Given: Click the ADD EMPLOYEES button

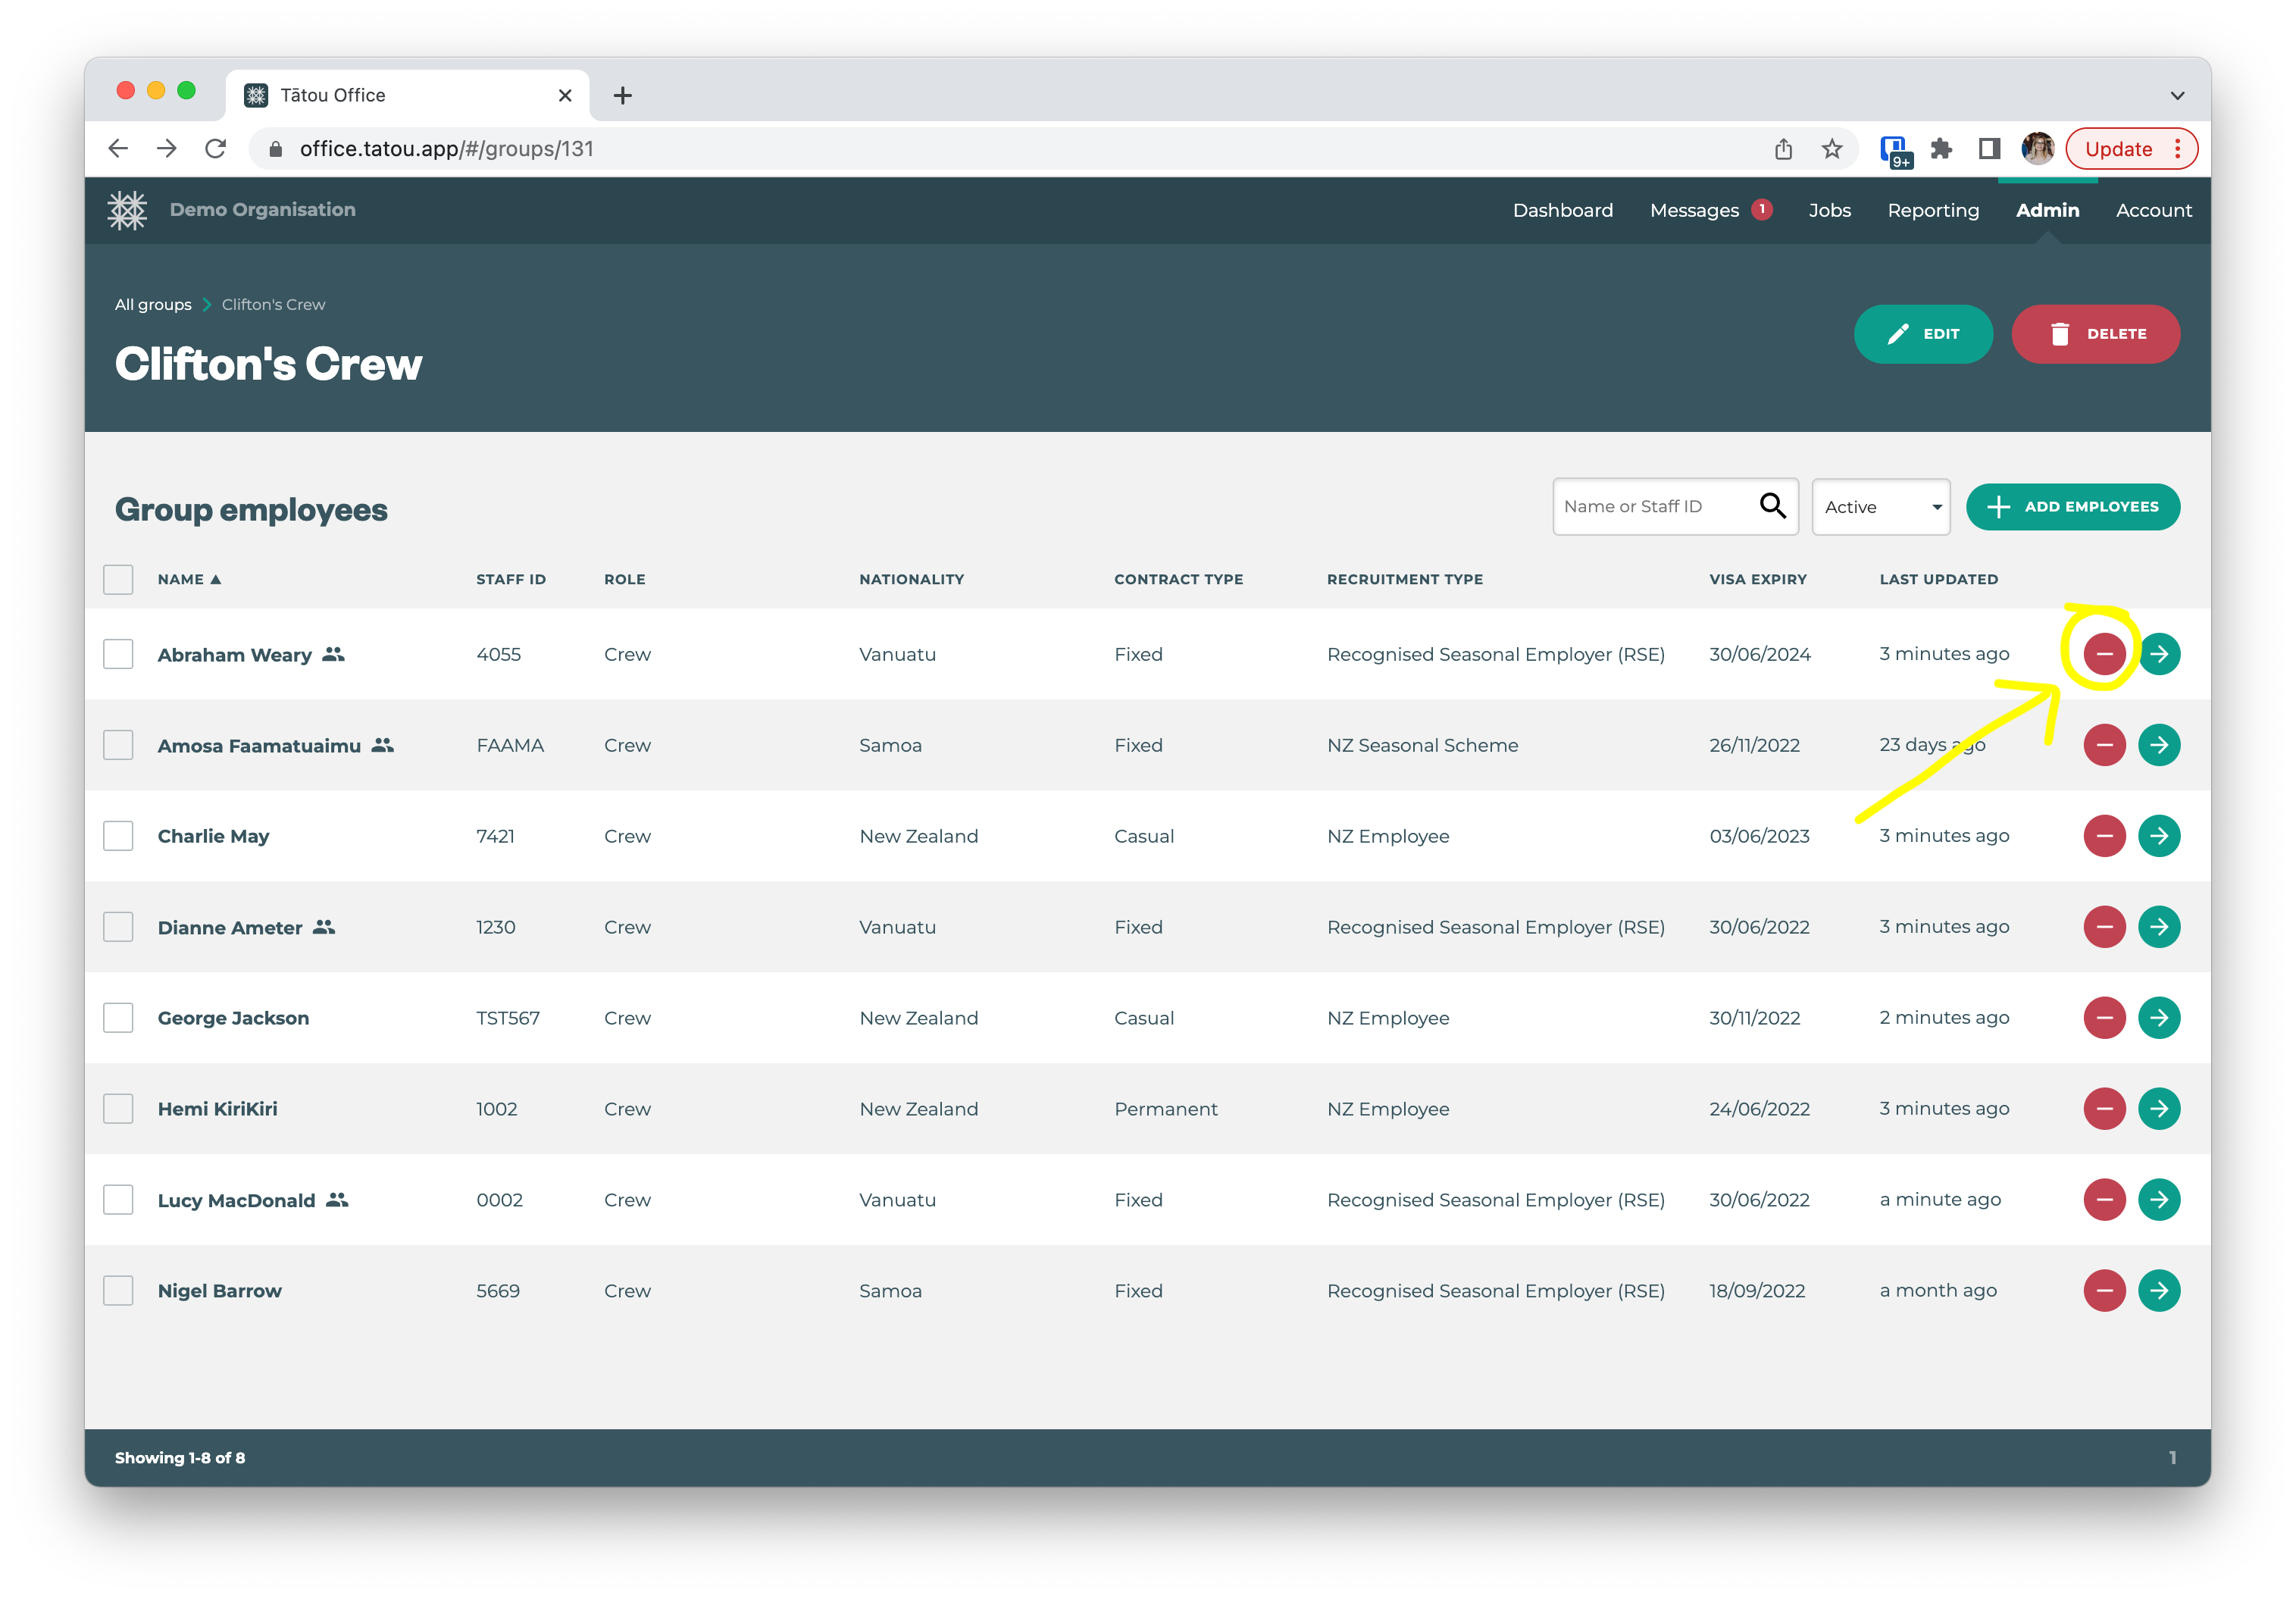Looking at the screenshot, I should click(2072, 507).
